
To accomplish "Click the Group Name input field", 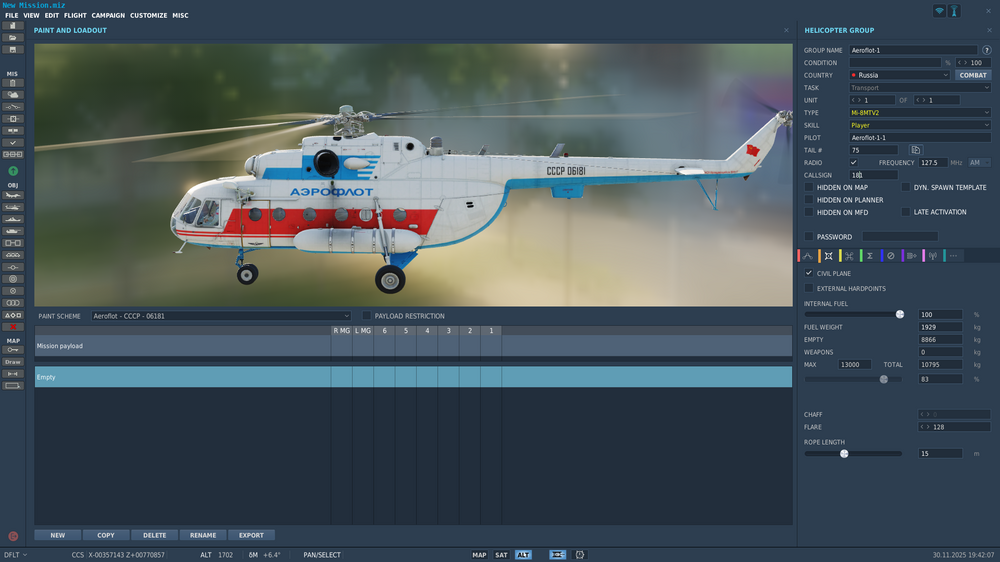I will [913, 50].
